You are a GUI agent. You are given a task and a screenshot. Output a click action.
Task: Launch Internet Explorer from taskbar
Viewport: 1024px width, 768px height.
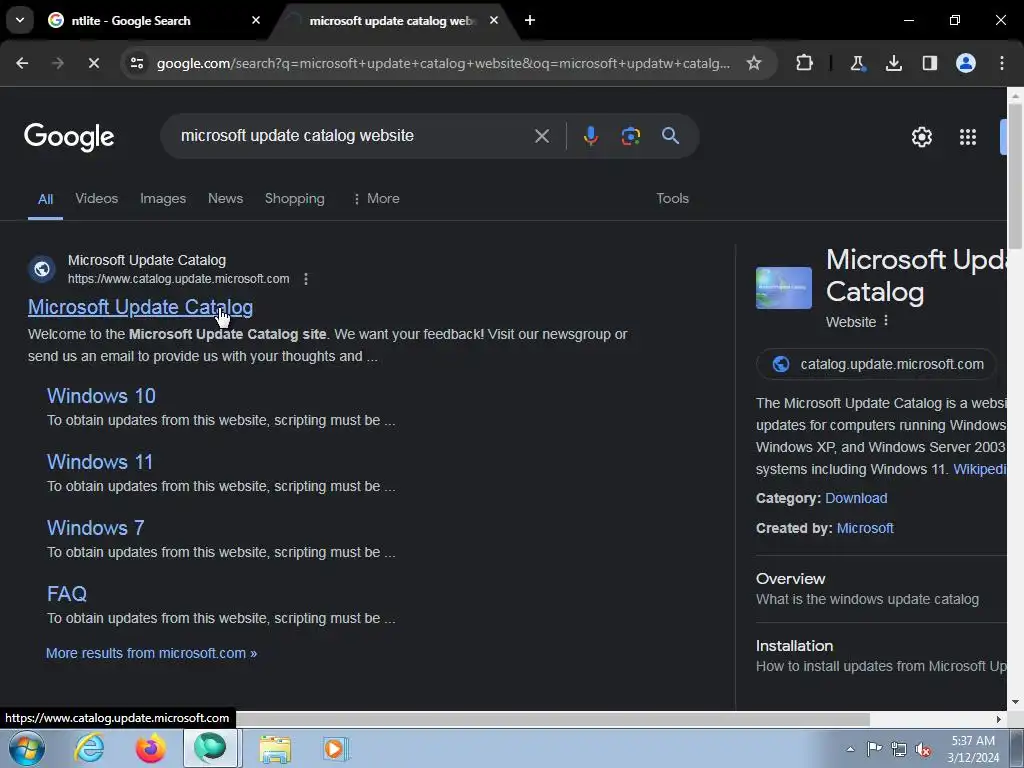pos(89,748)
